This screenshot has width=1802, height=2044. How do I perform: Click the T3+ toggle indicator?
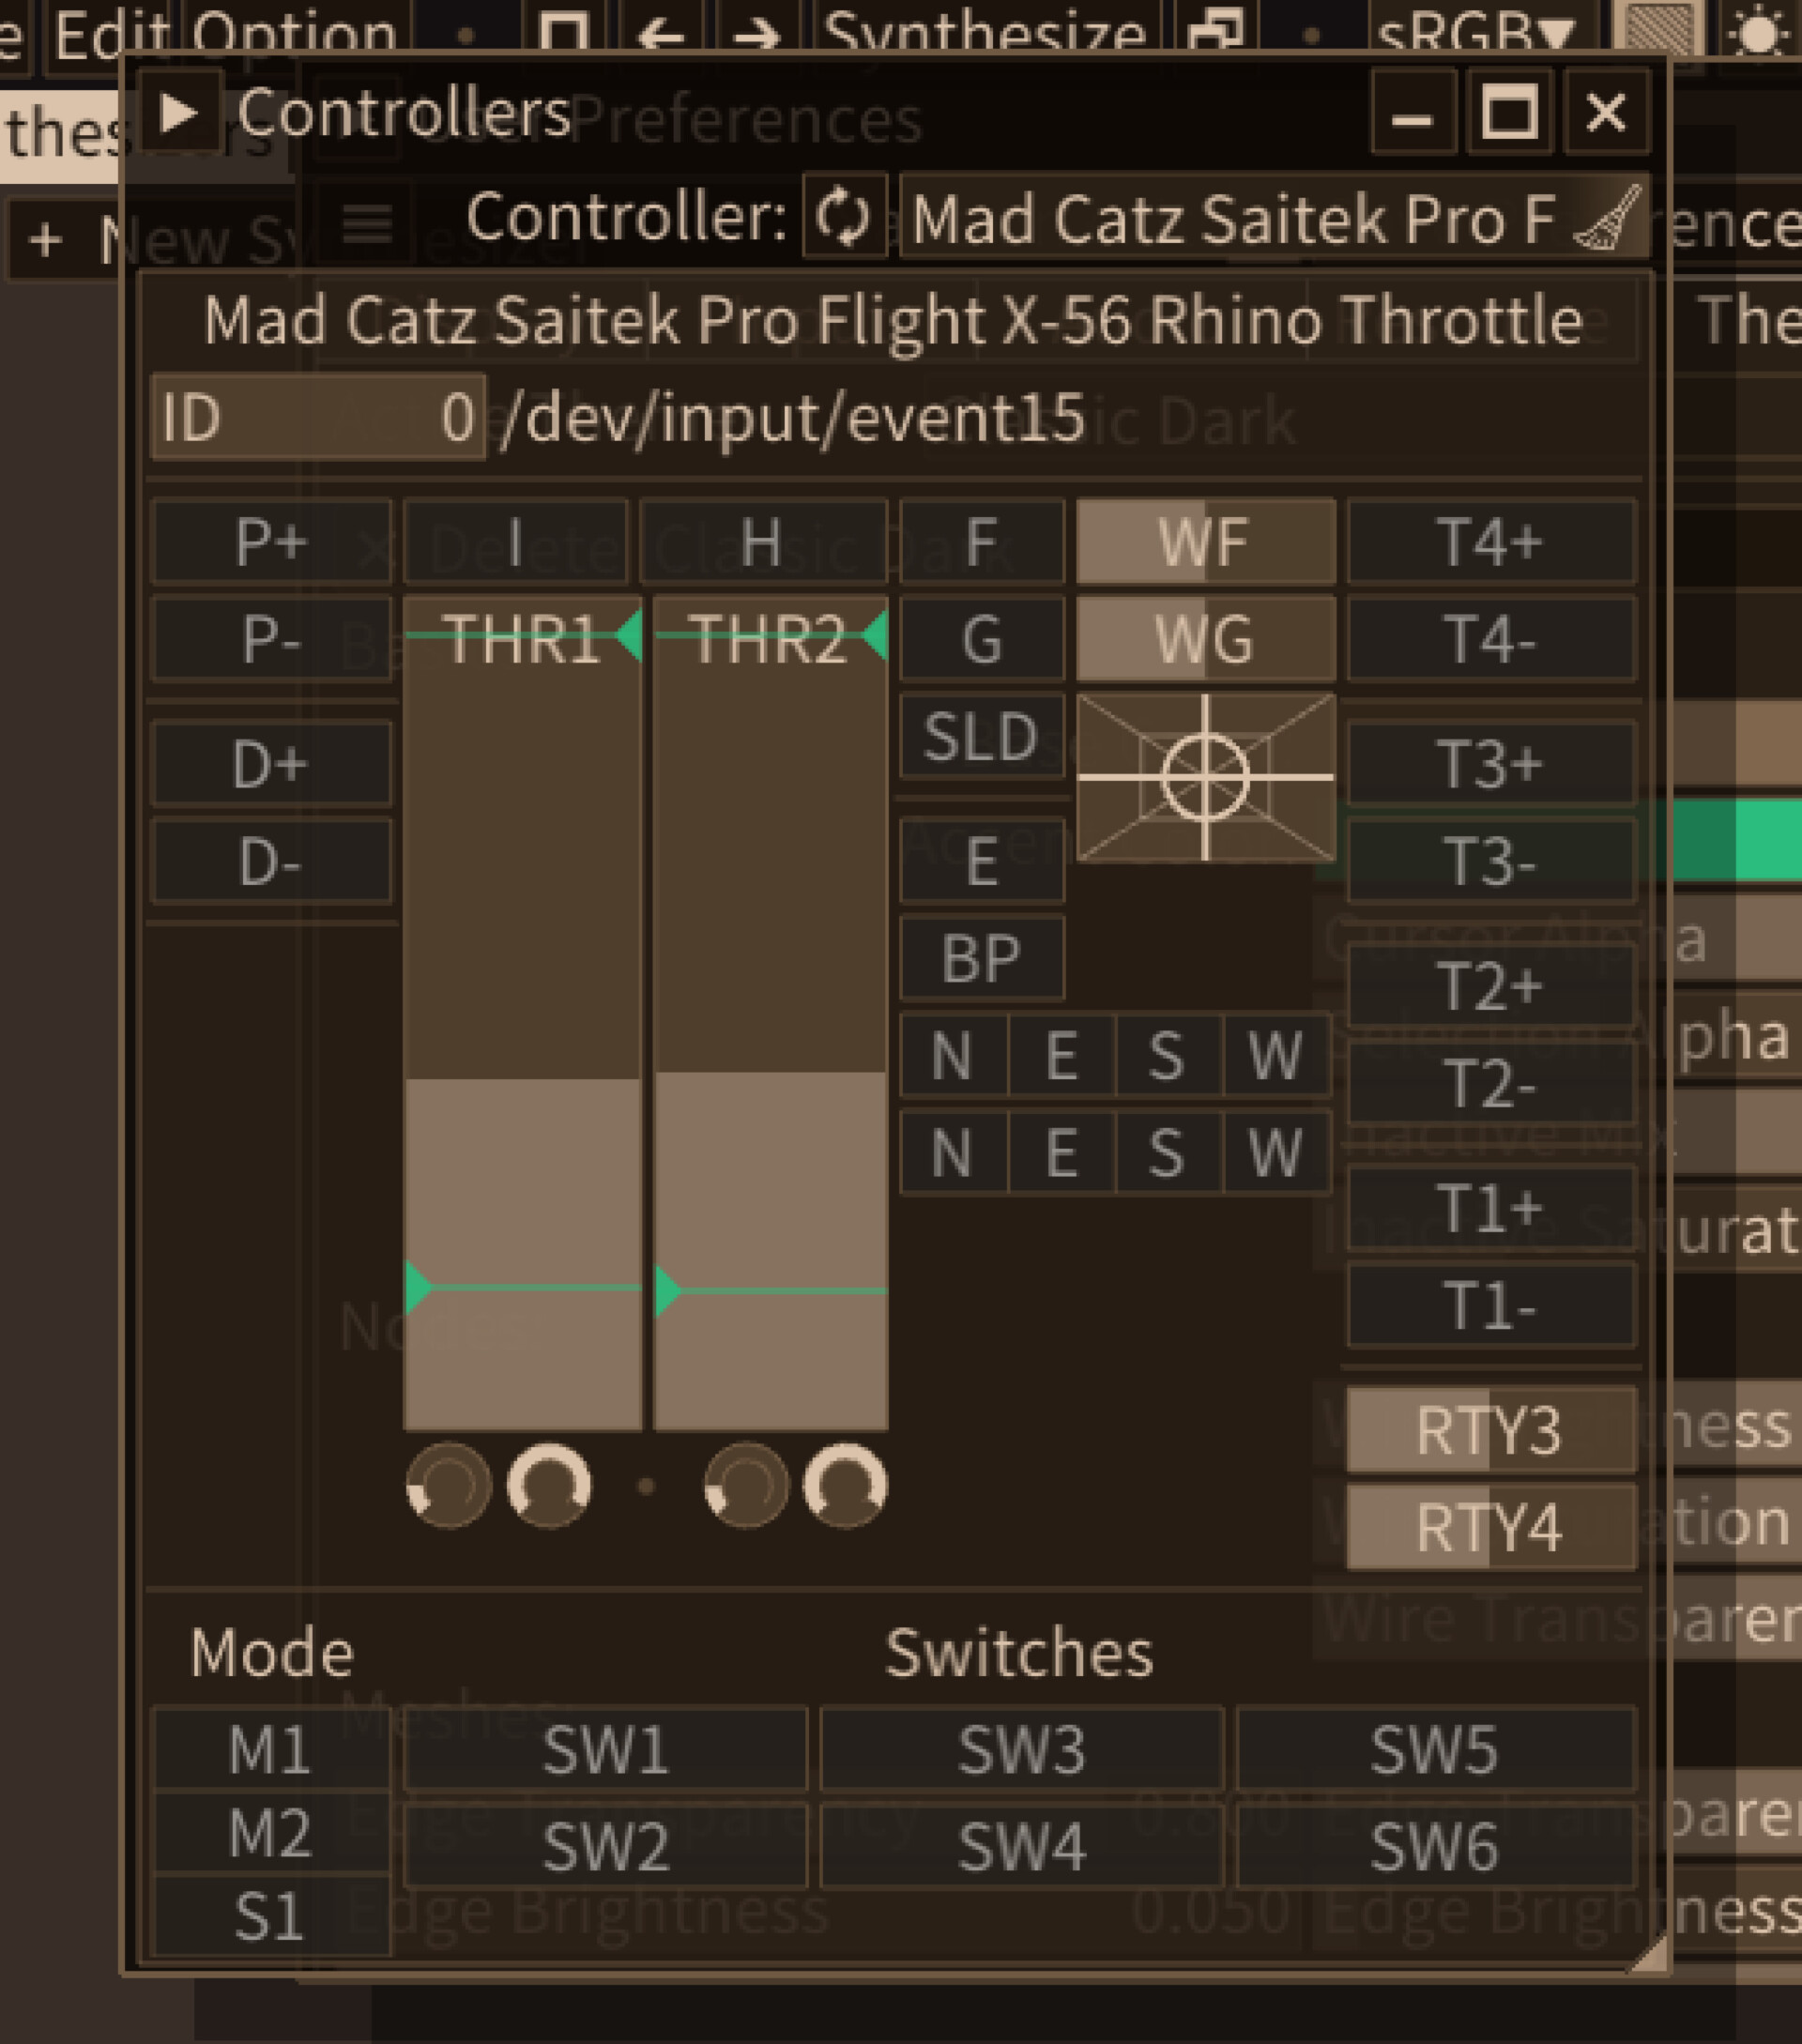[x=1491, y=763]
